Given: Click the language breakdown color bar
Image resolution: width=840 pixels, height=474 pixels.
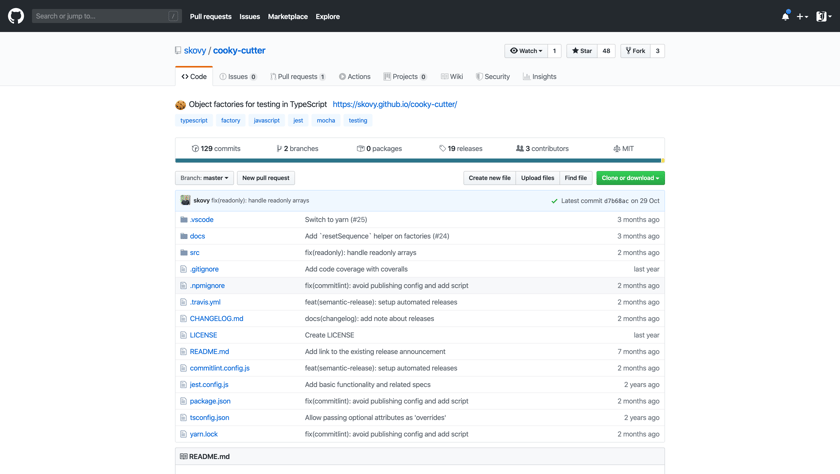Looking at the screenshot, I should (x=420, y=161).
